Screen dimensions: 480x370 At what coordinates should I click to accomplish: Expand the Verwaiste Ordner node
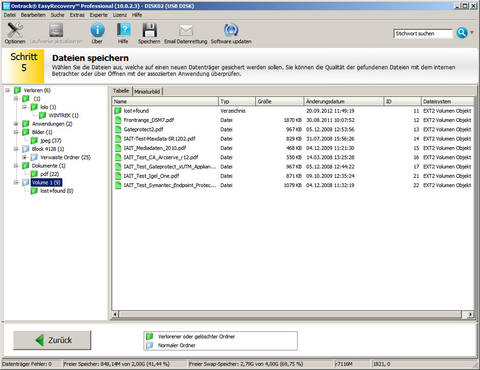24,157
